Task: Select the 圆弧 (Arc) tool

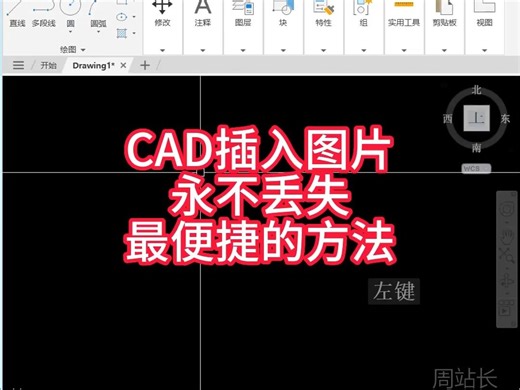Action: pyautogui.click(x=98, y=13)
